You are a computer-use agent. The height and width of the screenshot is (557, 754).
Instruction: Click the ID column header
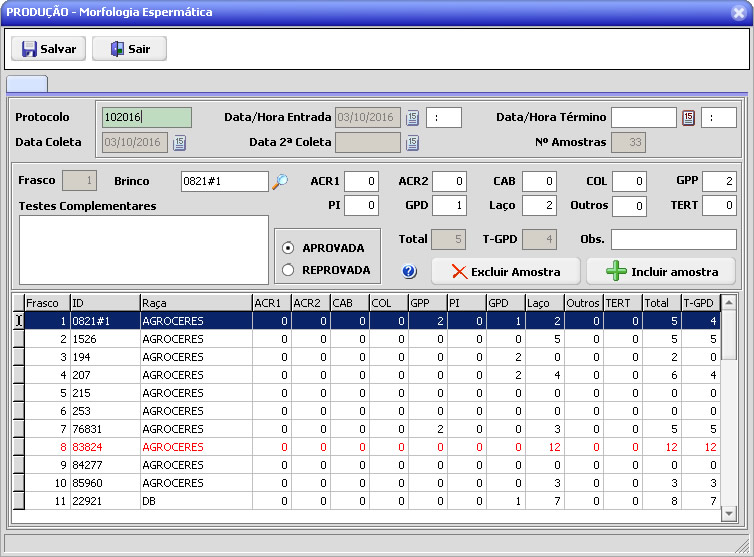[x=105, y=303]
